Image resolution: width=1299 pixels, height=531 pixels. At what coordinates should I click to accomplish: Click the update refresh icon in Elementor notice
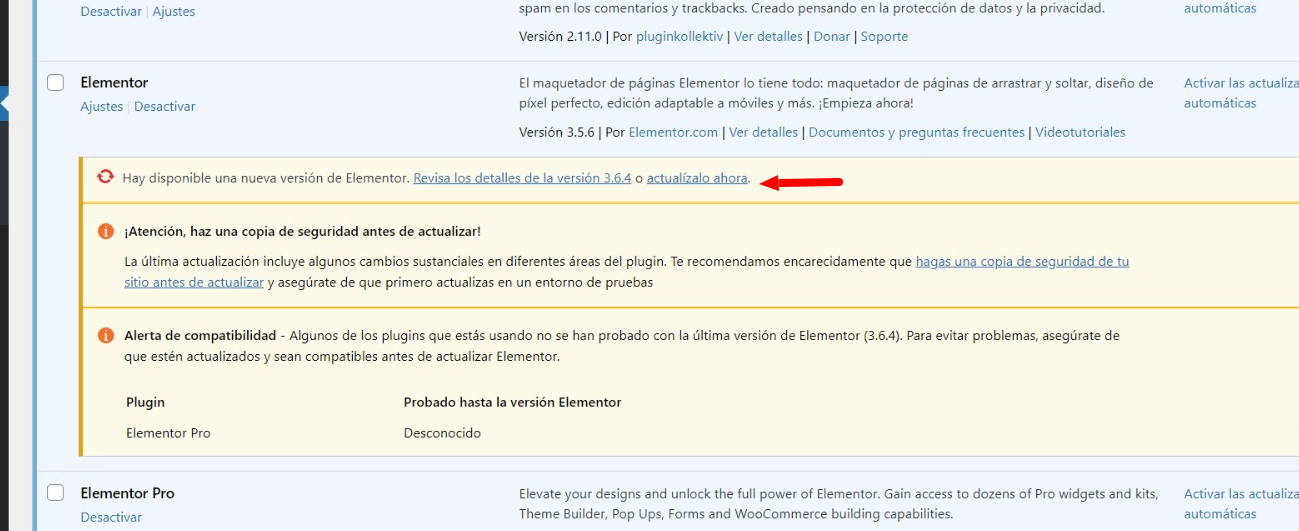(x=105, y=177)
